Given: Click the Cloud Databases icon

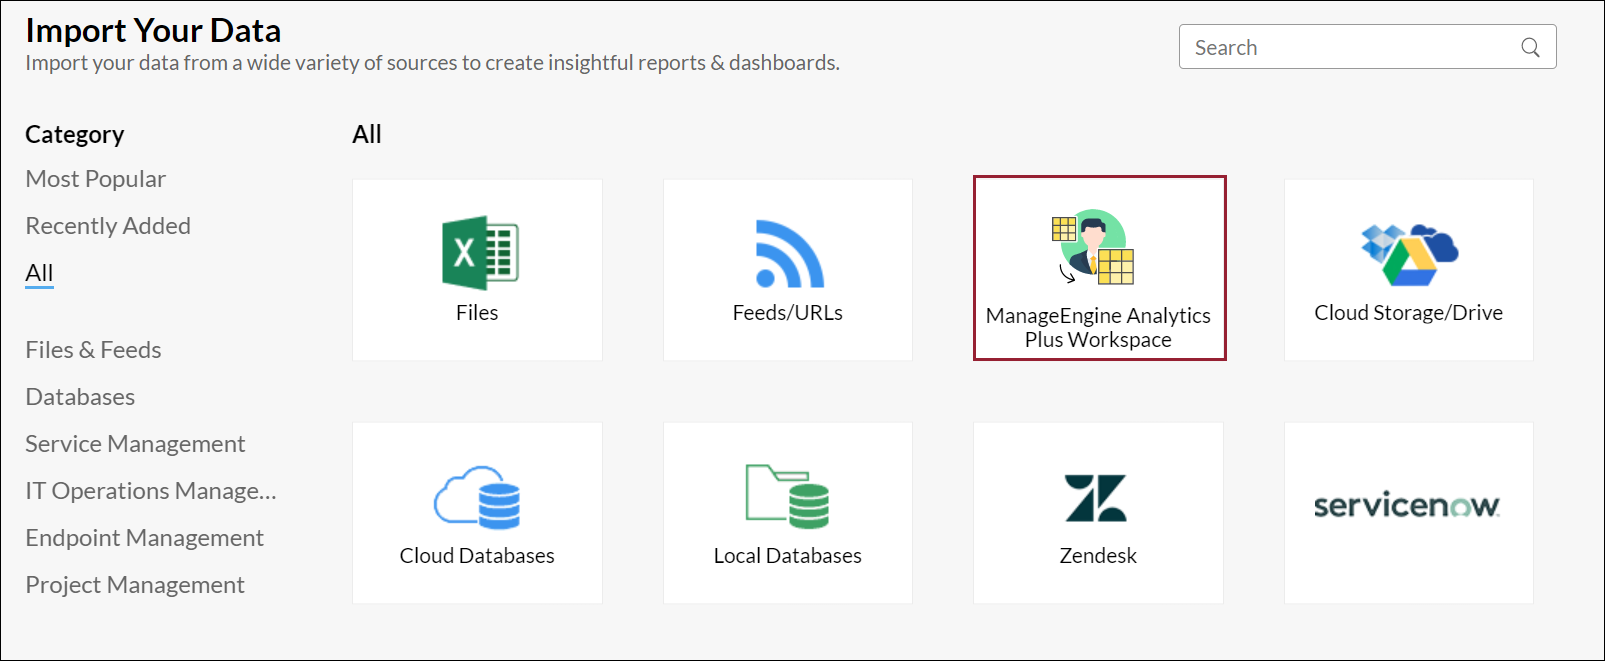Looking at the screenshot, I should (477, 497).
